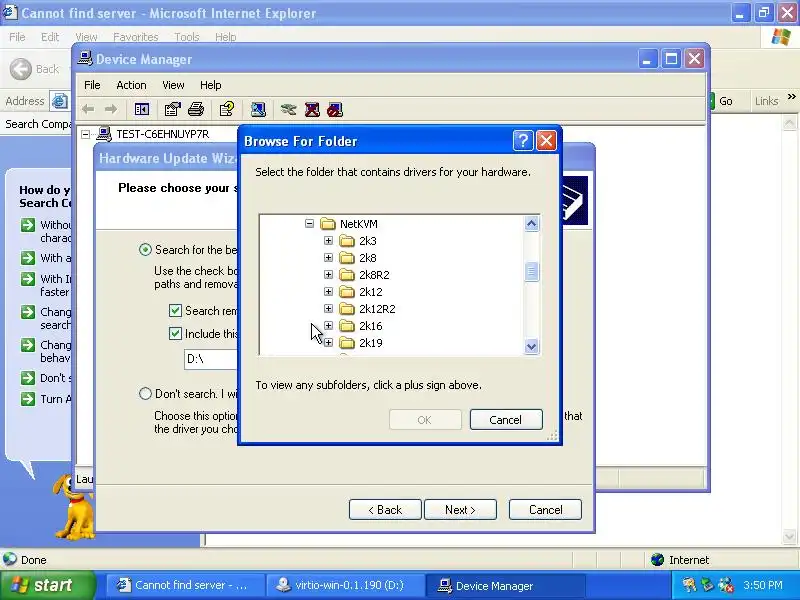Click the folder tree scrollbar thumb
The height and width of the screenshot is (600, 800).
pos(531,271)
